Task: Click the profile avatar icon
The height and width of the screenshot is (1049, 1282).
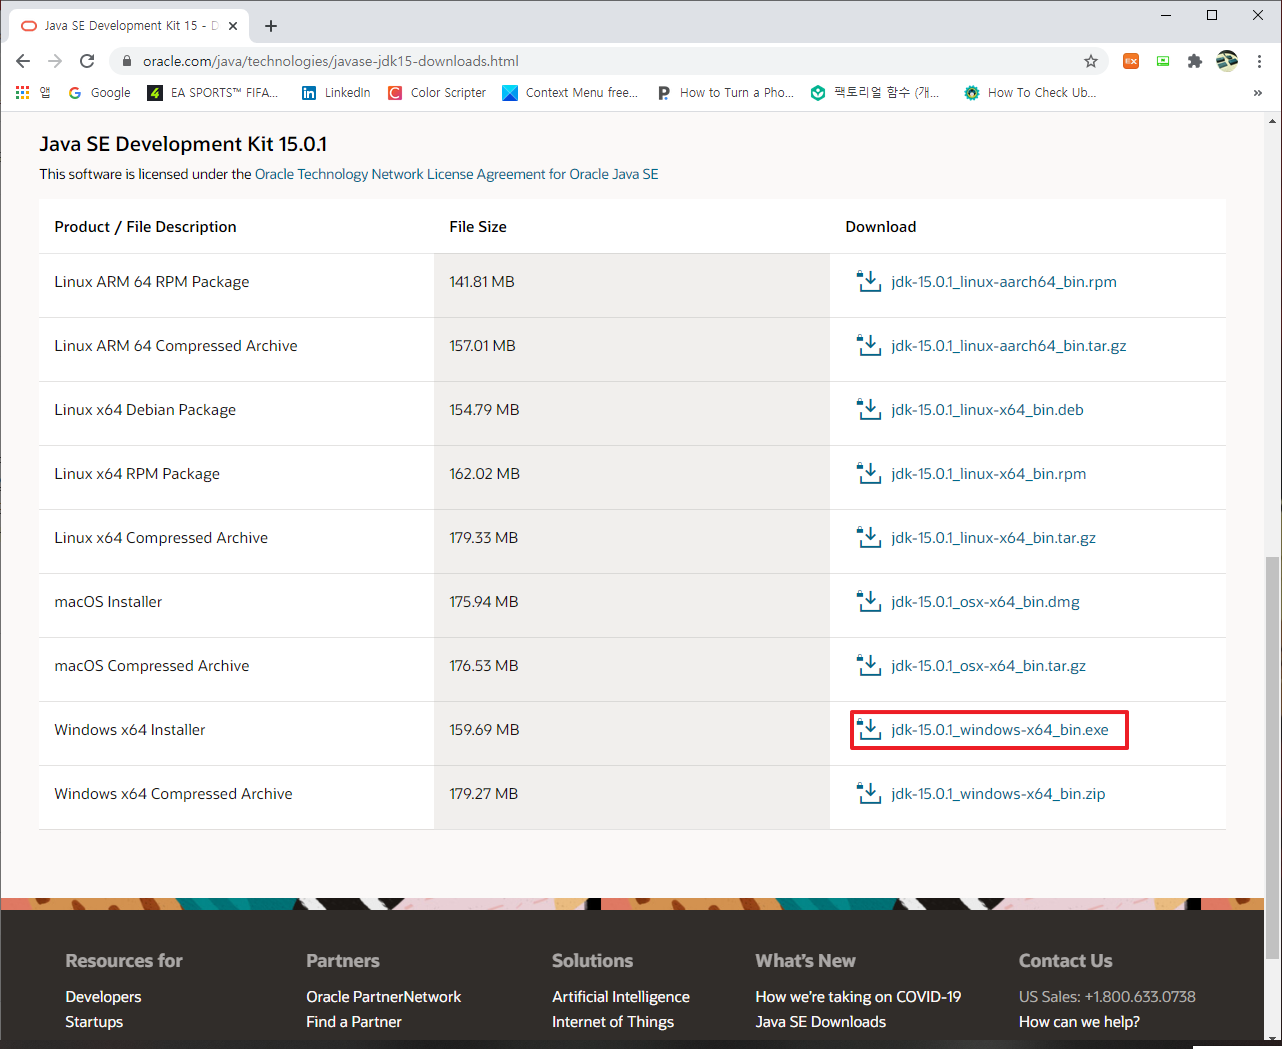Action: [1227, 61]
